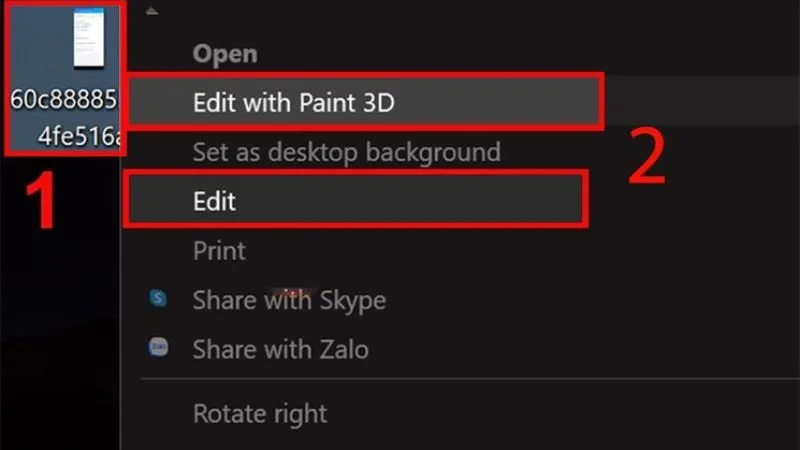Click the 60c88885 file name label

click(63, 99)
